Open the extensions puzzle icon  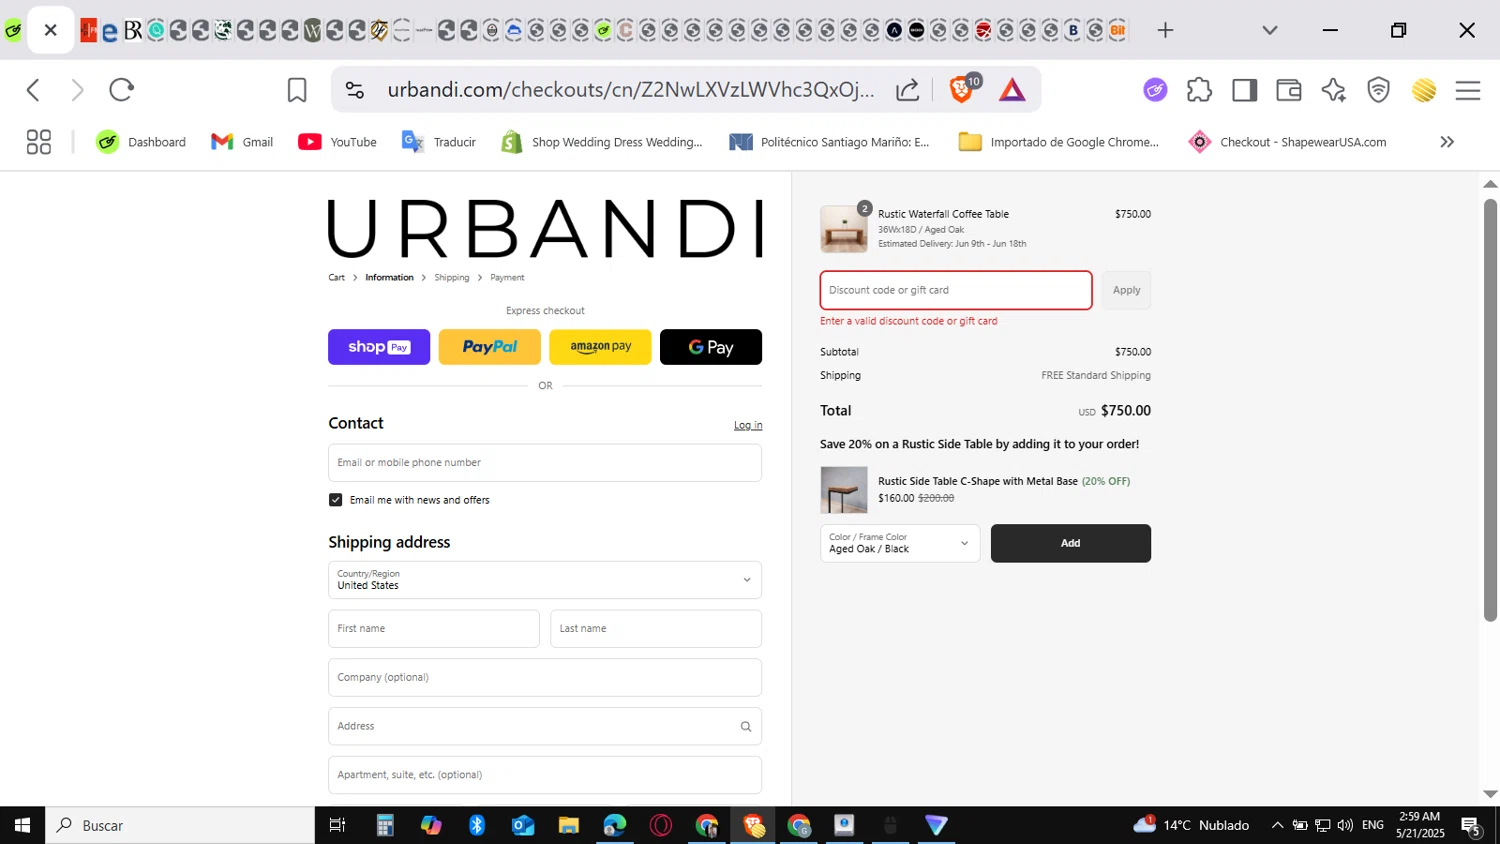pos(1199,90)
